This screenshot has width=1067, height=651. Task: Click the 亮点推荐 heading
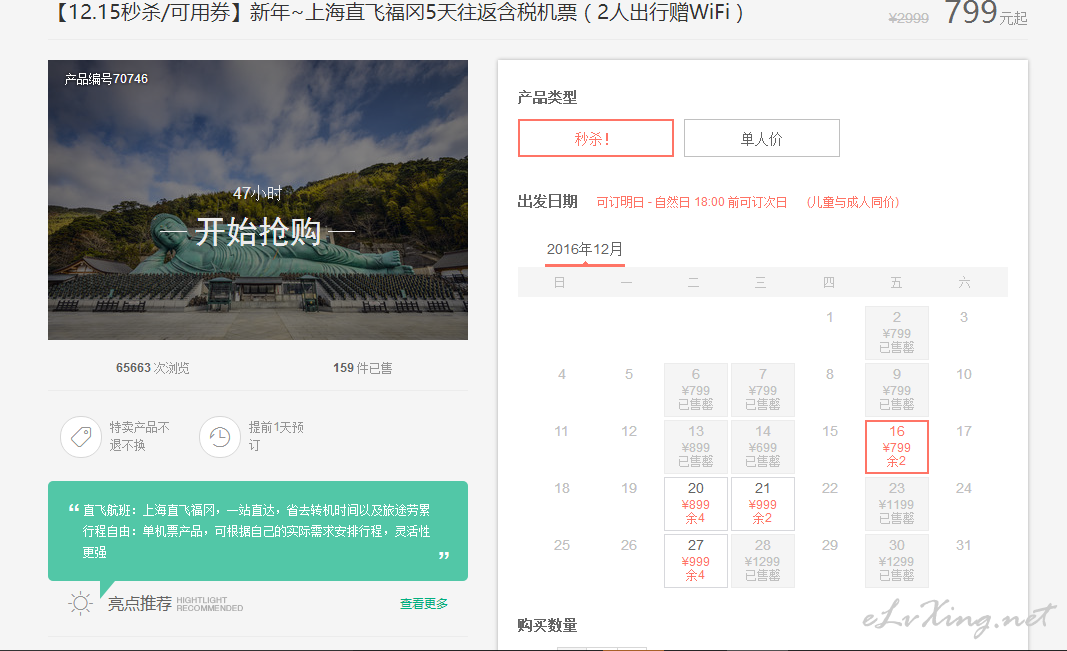(x=139, y=603)
